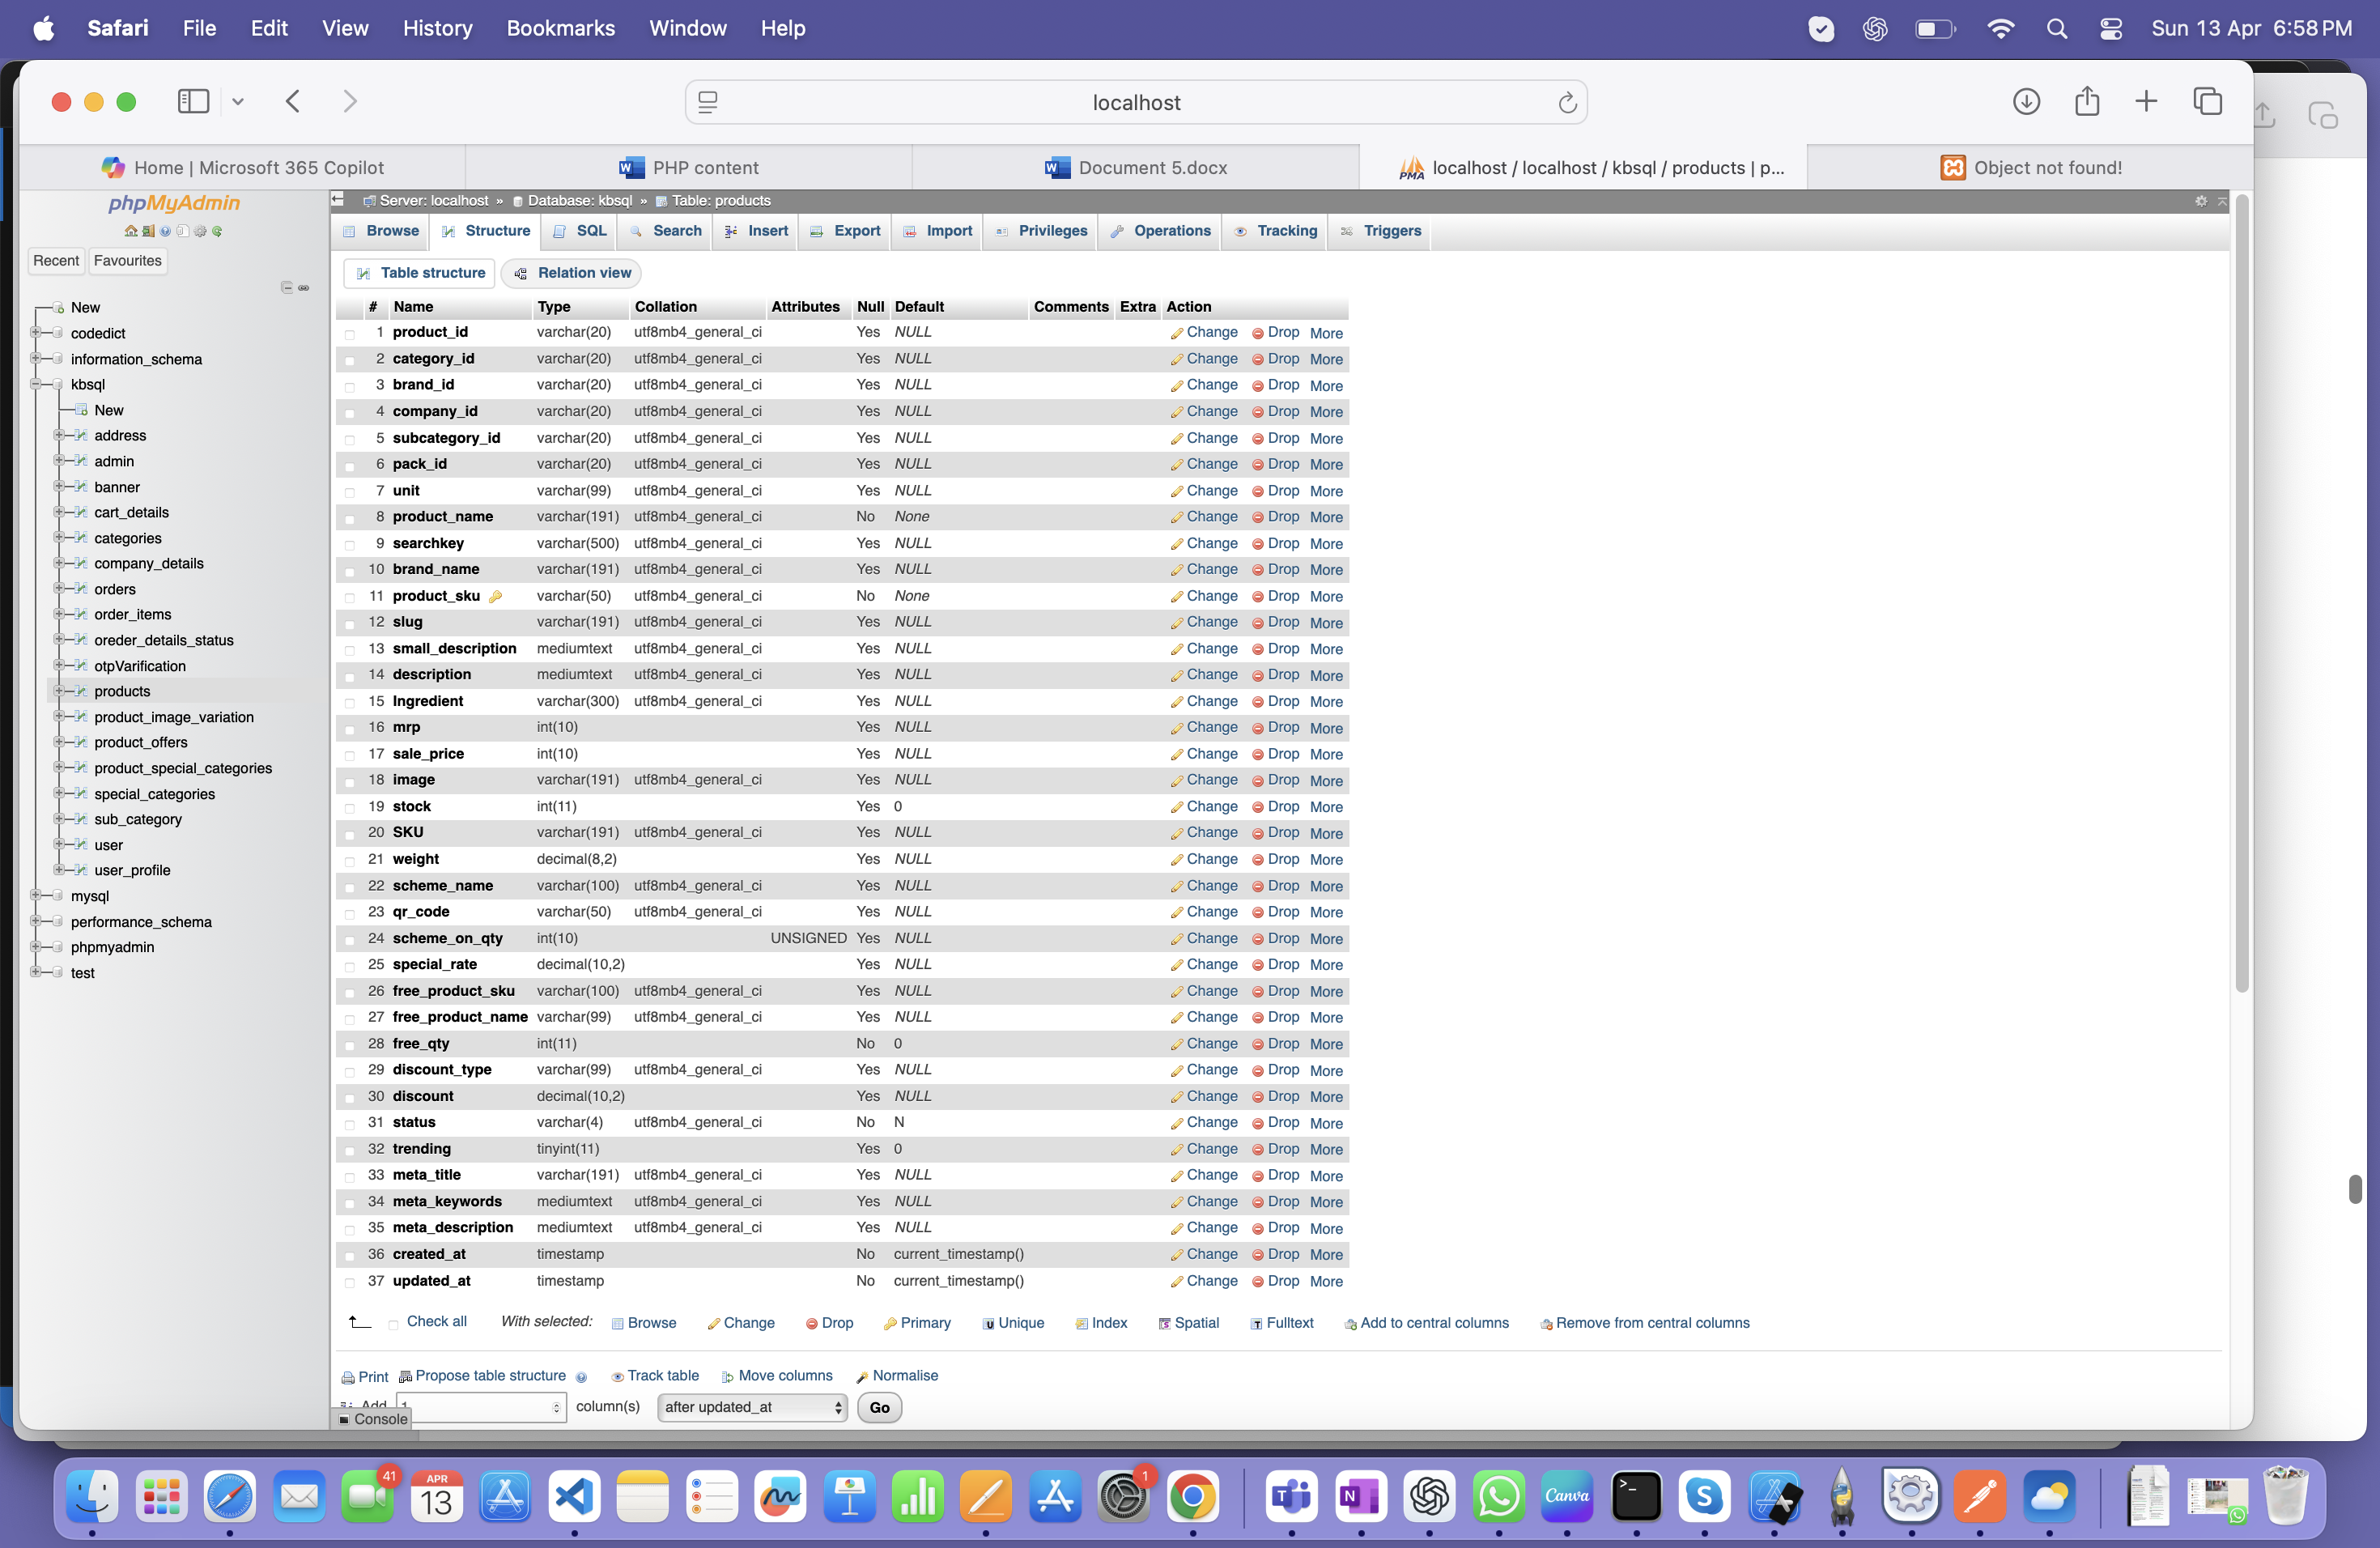This screenshot has width=2380, height=1548.
Task: Click the Propose table structure link
Action: pyautogui.click(x=490, y=1376)
